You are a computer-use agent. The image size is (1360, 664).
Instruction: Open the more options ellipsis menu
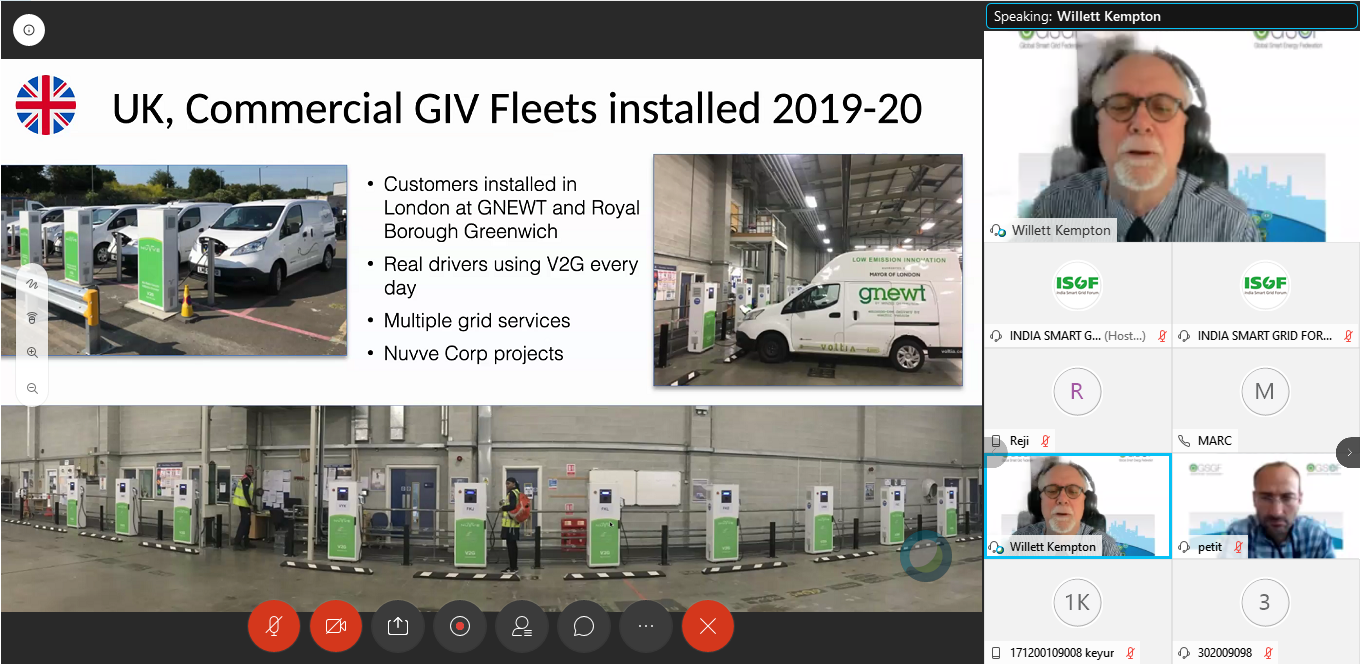646,626
